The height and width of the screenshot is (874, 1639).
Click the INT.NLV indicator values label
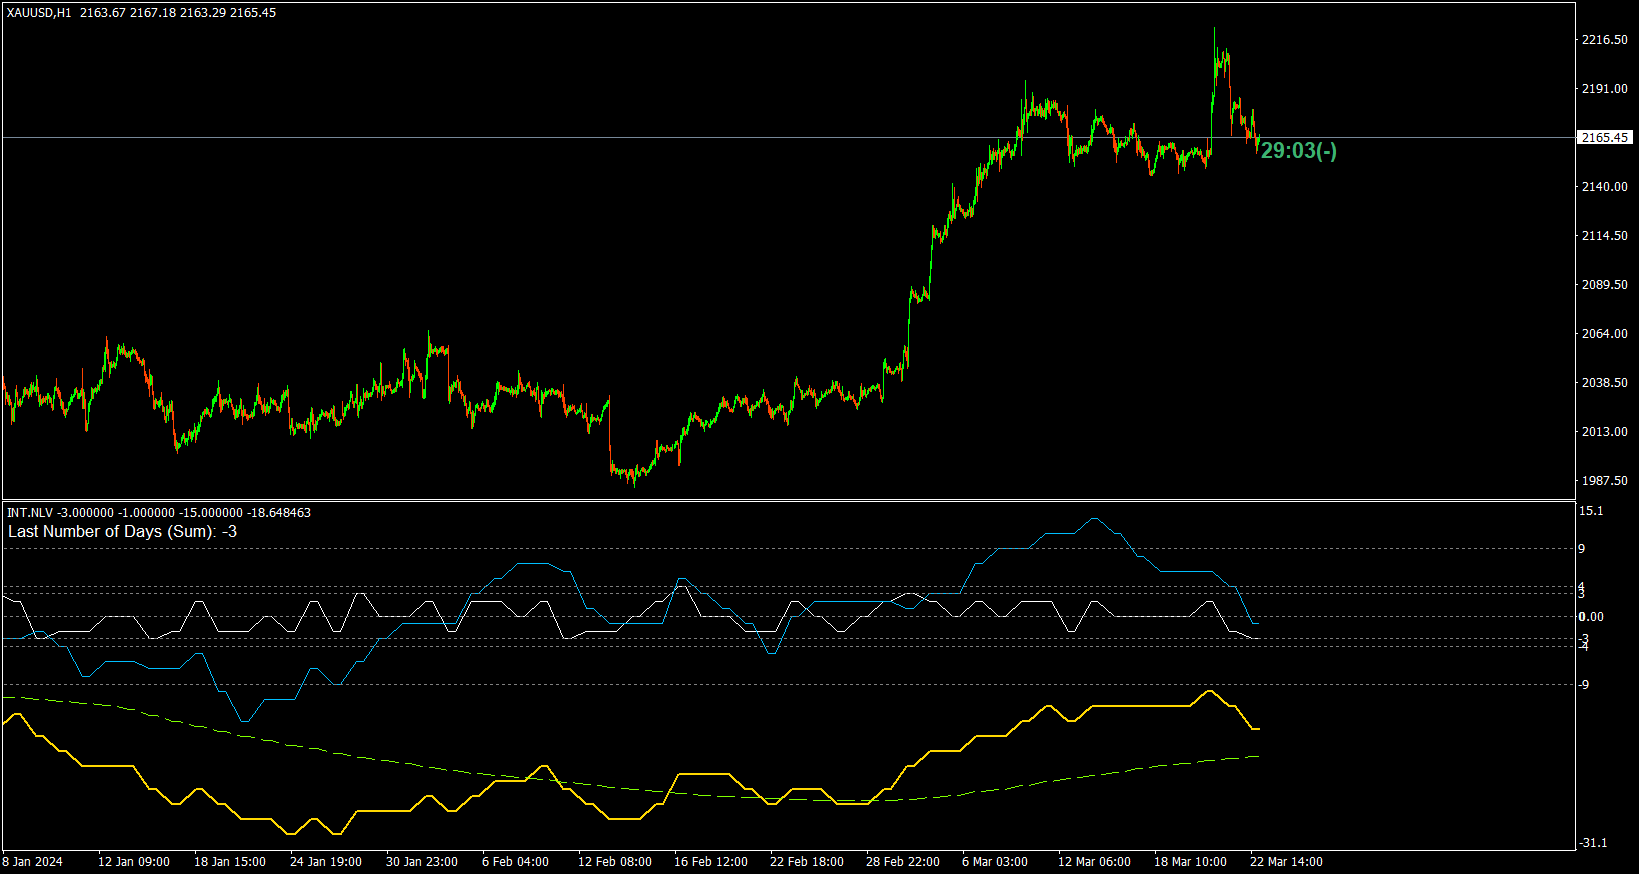159,513
